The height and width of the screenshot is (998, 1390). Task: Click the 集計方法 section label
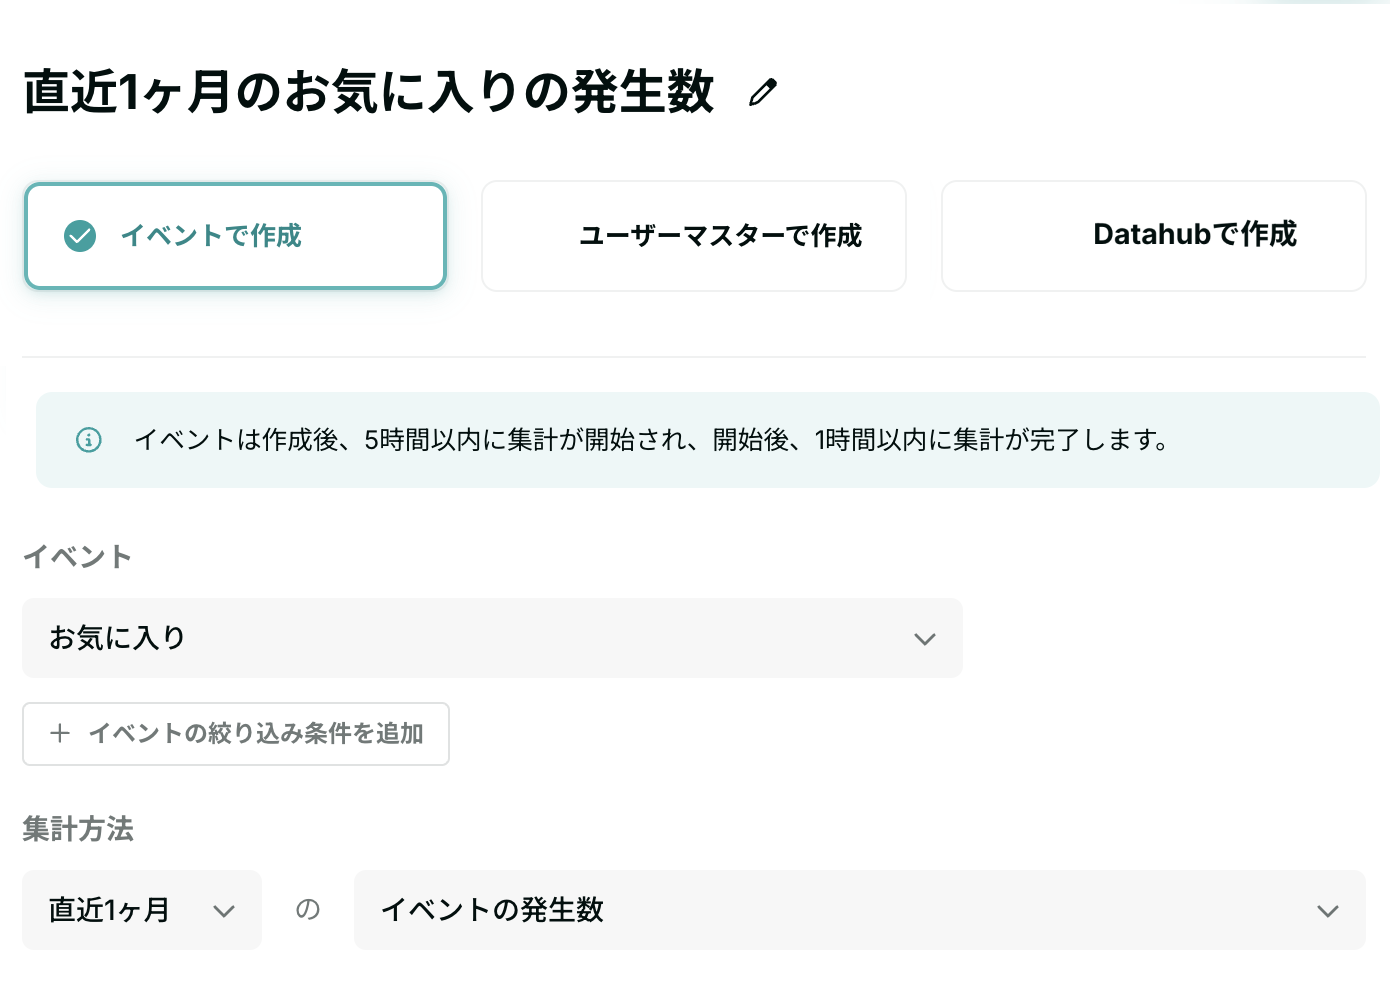78,829
